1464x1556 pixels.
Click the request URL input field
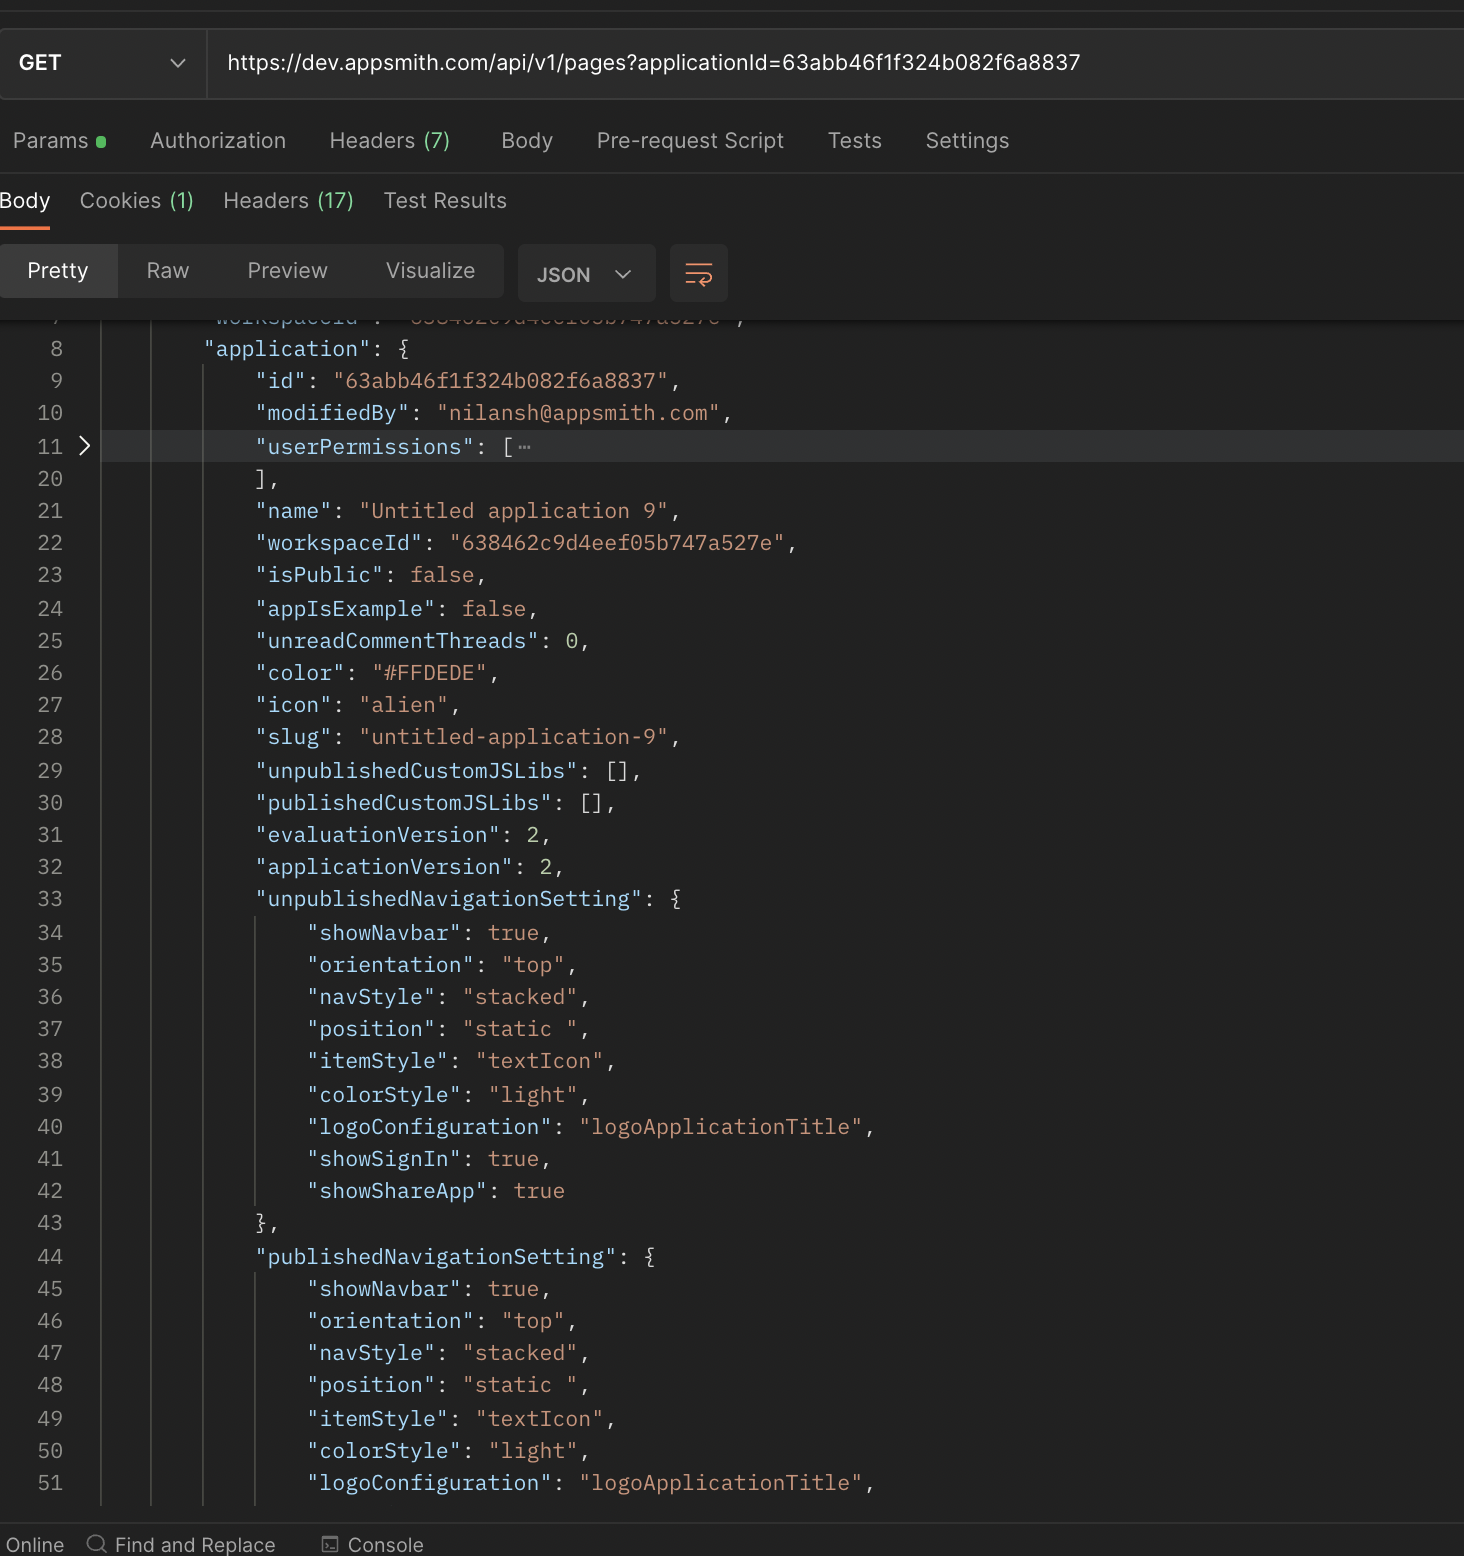[x=835, y=63]
